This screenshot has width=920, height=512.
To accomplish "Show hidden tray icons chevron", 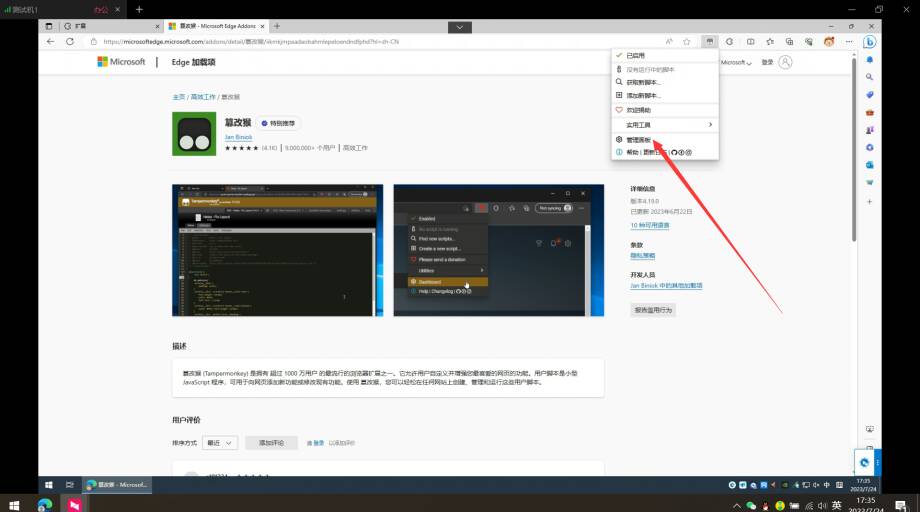I will pos(736,506).
